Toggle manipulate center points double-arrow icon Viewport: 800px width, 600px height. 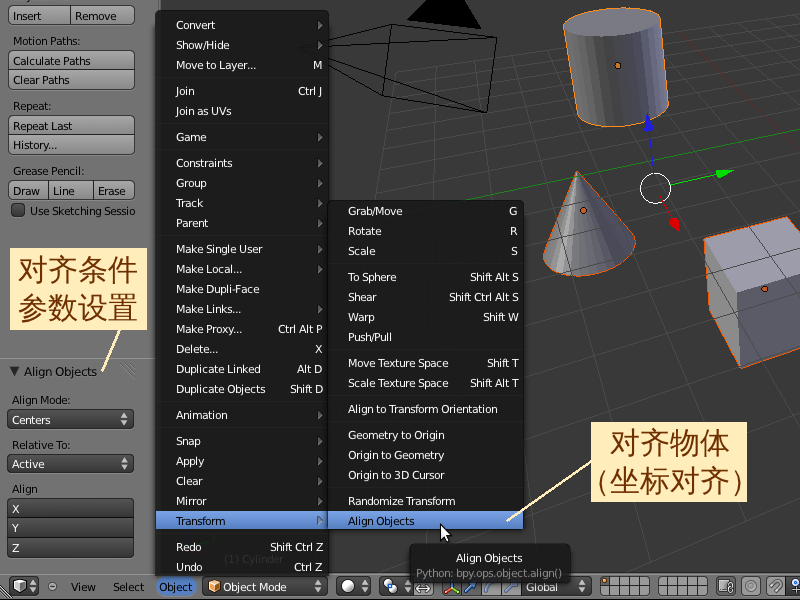coord(423,586)
